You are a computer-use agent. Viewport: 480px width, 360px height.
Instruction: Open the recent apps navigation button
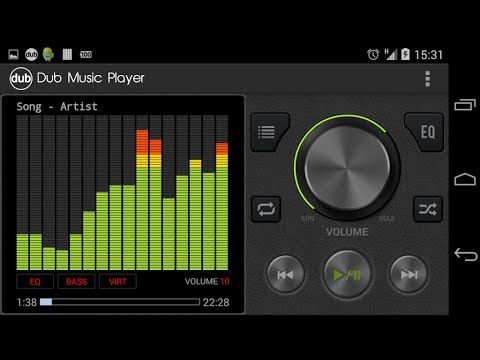[465, 105]
